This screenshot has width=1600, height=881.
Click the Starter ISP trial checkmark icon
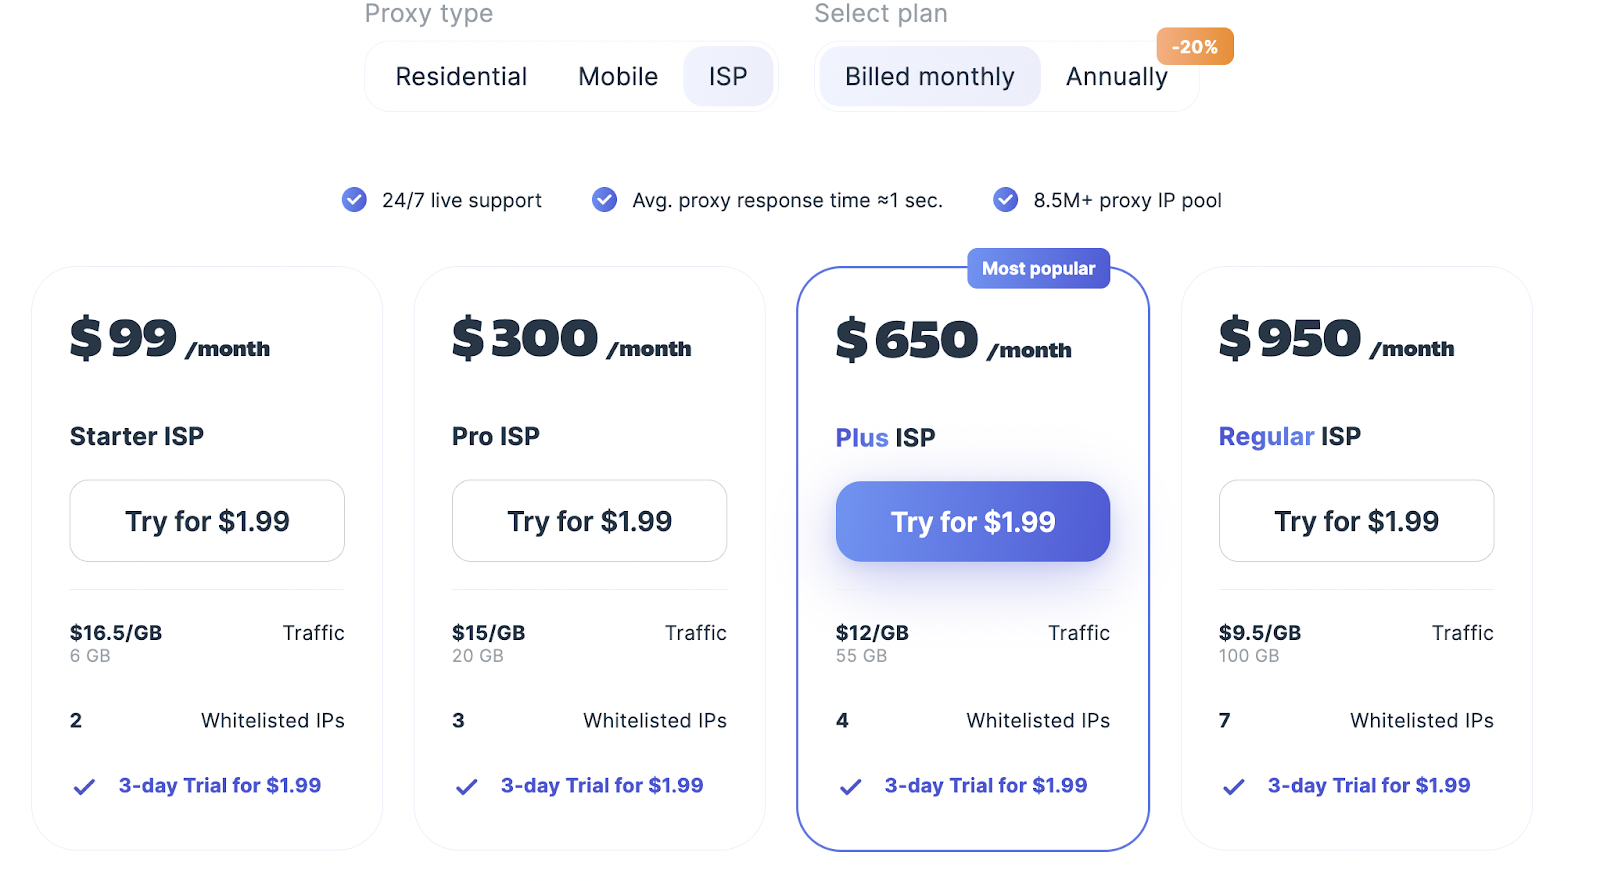(x=84, y=787)
